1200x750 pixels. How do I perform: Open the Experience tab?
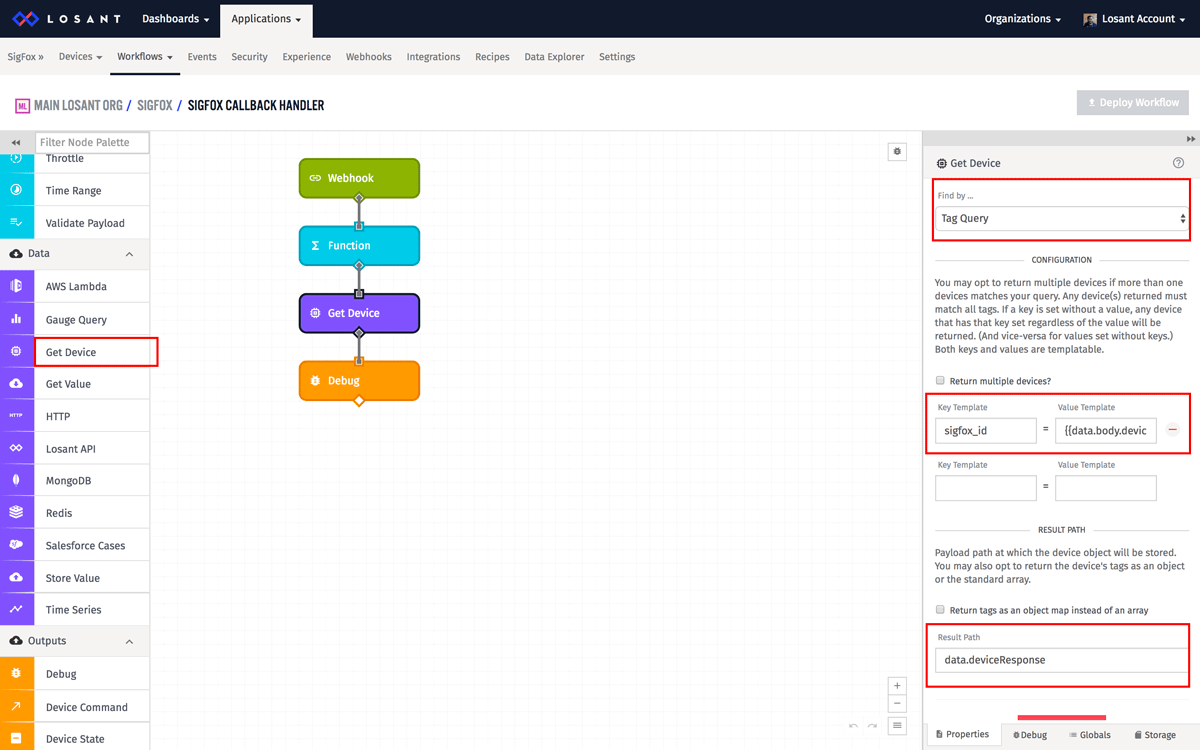pyautogui.click(x=307, y=57)
